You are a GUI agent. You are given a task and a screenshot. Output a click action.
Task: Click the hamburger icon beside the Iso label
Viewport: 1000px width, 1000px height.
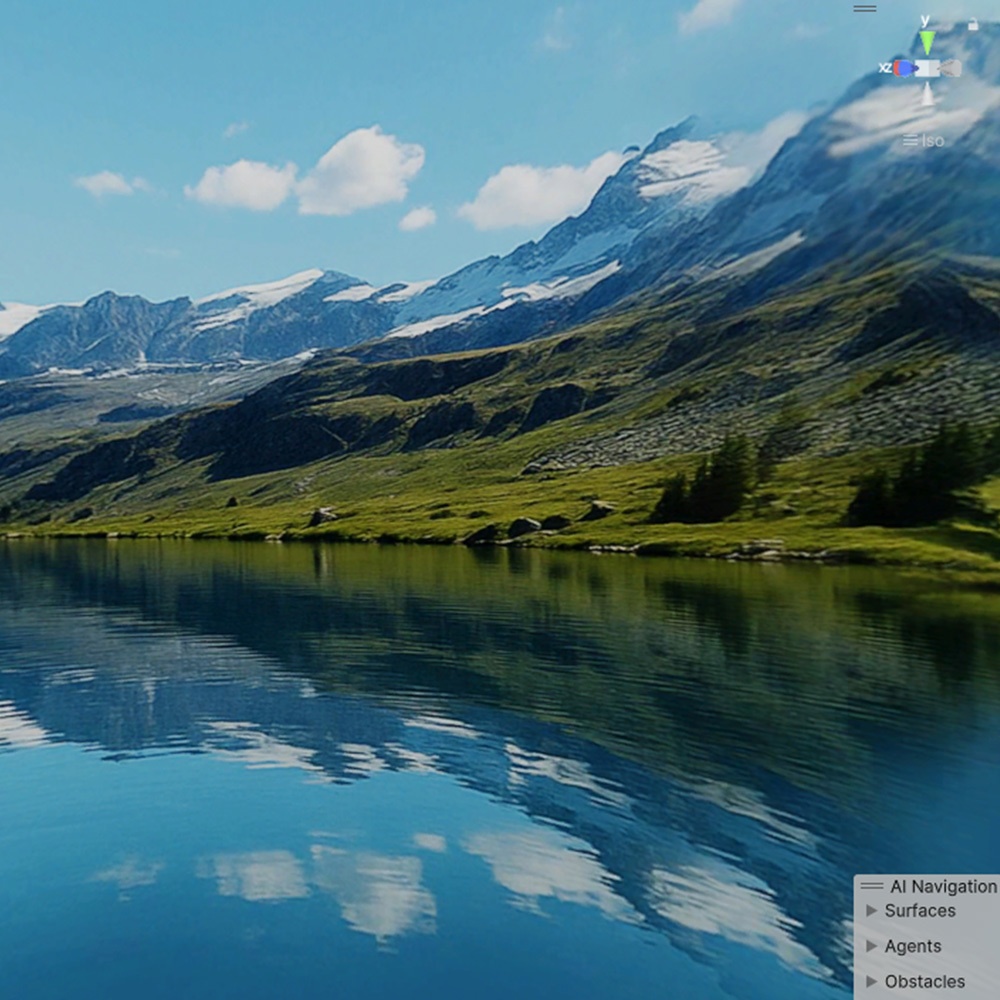tap(911, 140)
